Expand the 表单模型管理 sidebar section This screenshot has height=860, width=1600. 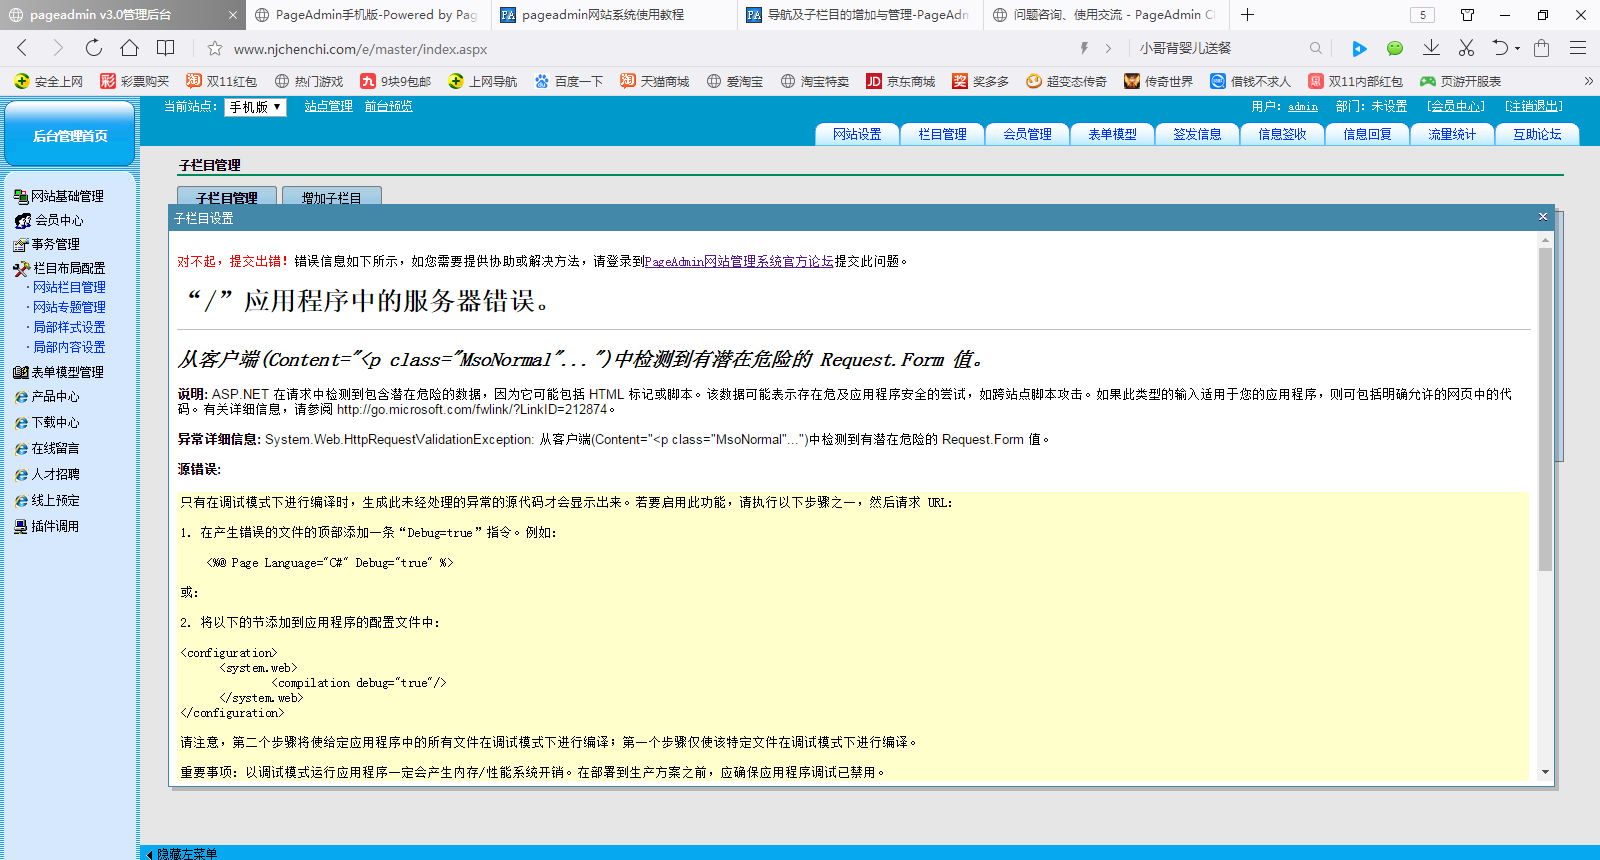coord(66,372)
